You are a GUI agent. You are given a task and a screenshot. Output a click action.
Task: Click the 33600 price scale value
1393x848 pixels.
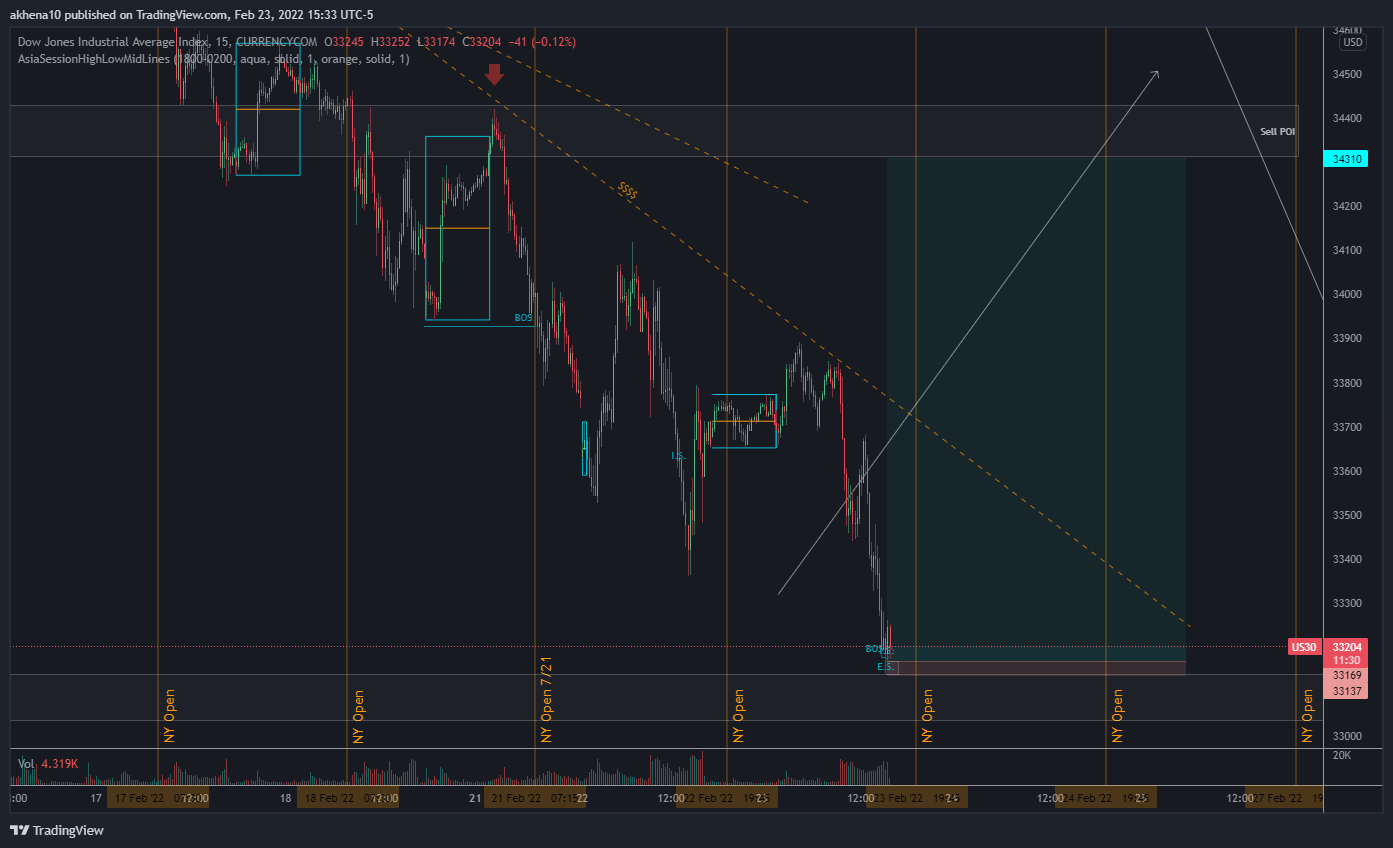pyautogui.click(x=1345, y=471)
